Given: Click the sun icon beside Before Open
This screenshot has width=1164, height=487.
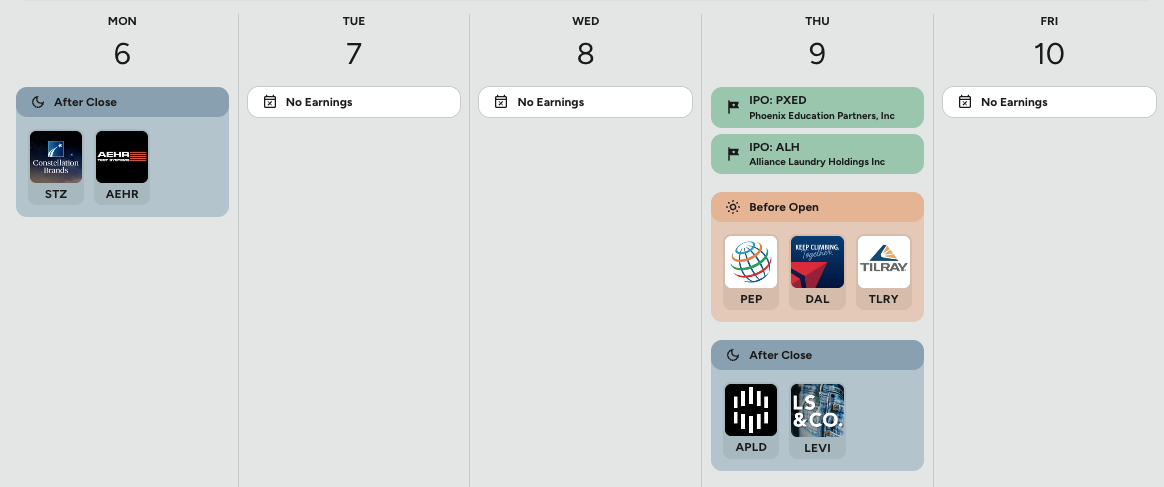Looking at the screenshot, I should (x=733, y=207).
